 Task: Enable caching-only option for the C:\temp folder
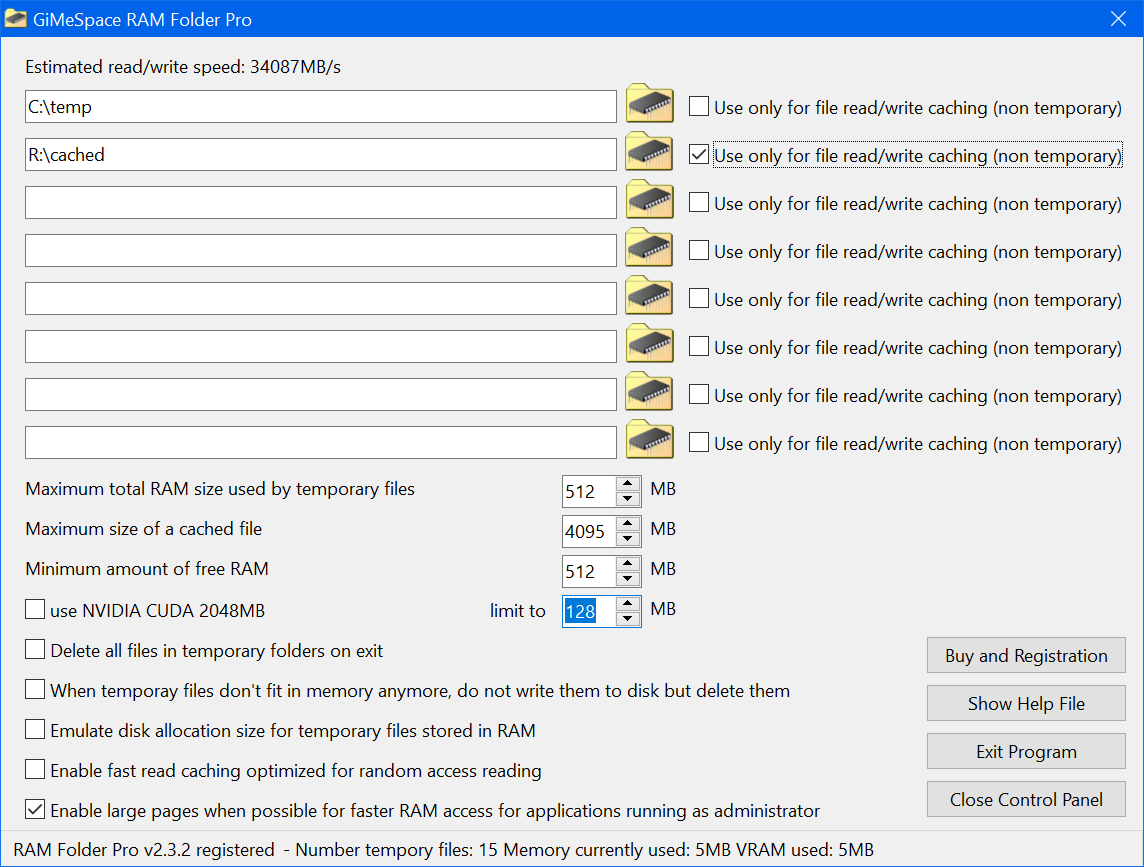point(699,107)
